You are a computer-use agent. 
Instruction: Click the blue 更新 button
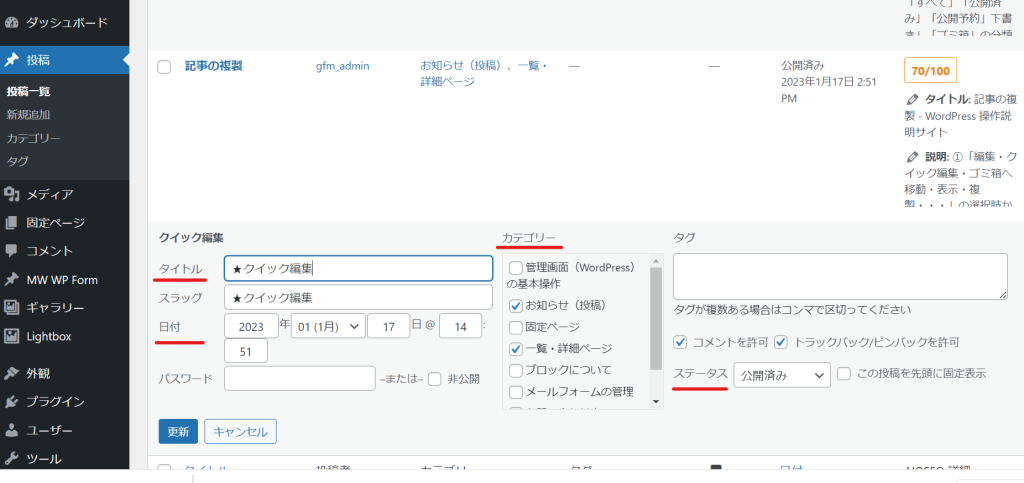click(x=178, y=431)
